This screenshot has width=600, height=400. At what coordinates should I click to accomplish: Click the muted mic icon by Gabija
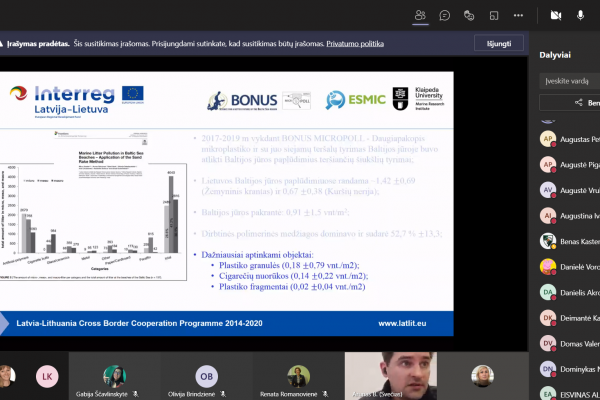(135, 394)
